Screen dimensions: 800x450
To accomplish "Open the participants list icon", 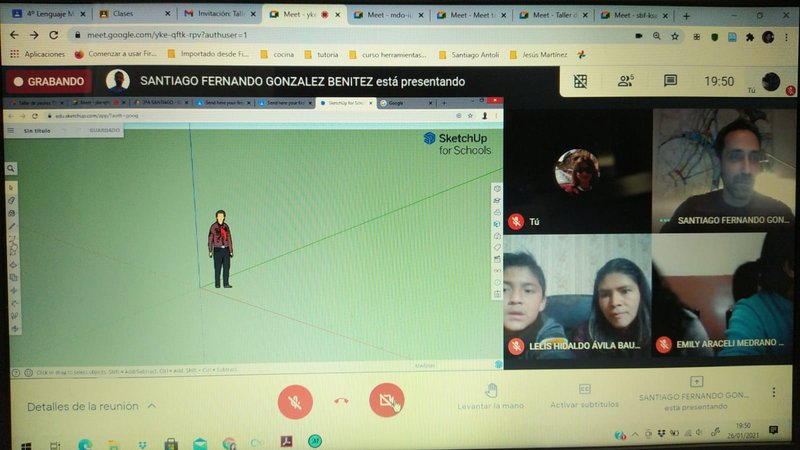I will [x=626, y=81].
